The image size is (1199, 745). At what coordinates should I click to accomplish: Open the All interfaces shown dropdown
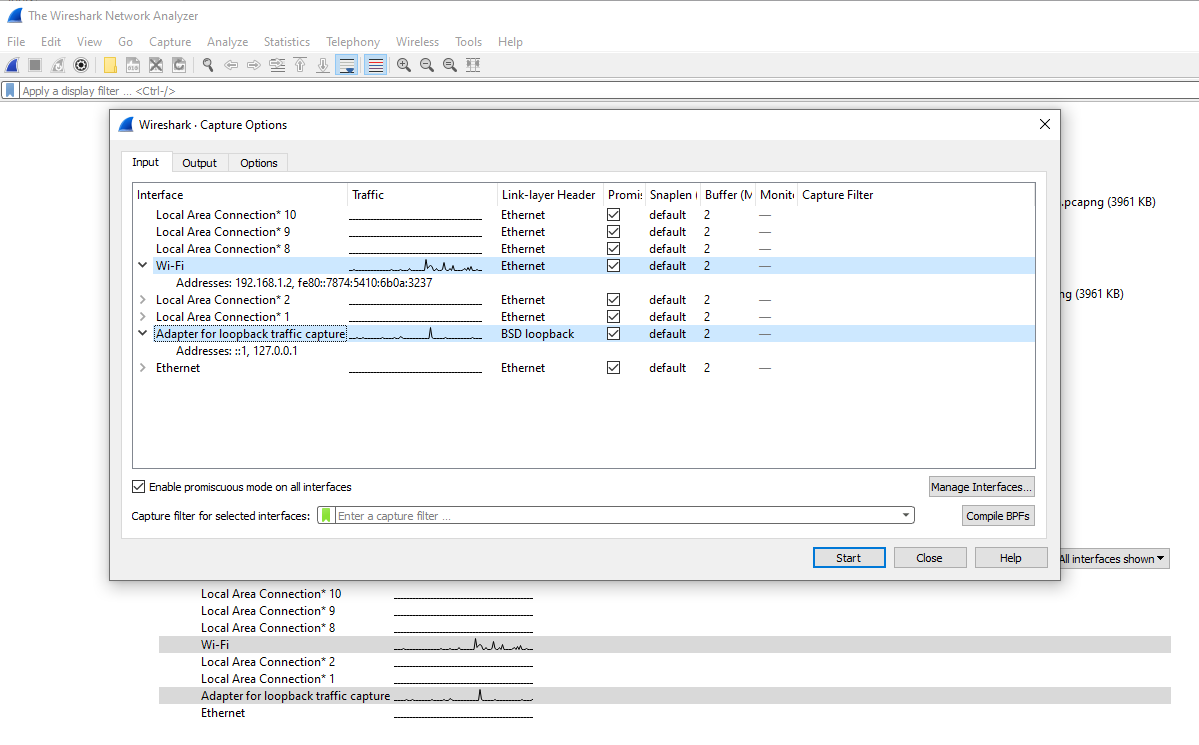click(1113, 558)
